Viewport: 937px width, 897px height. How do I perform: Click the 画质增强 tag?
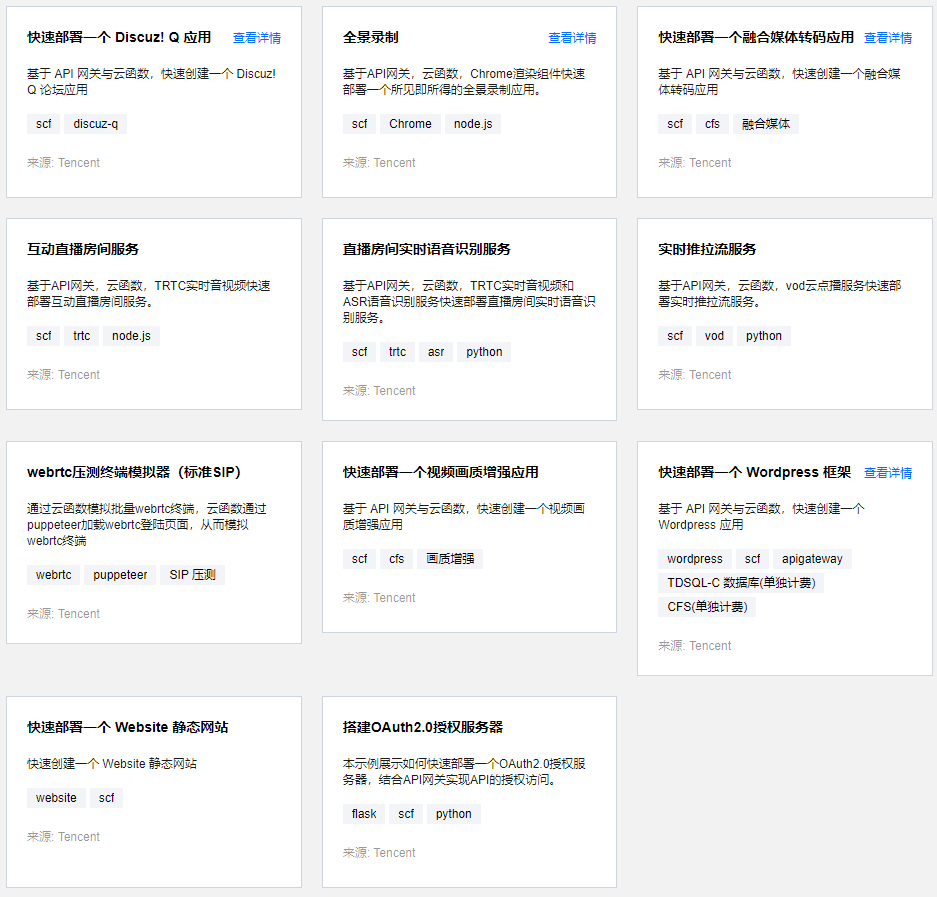[x=450, y=559]
